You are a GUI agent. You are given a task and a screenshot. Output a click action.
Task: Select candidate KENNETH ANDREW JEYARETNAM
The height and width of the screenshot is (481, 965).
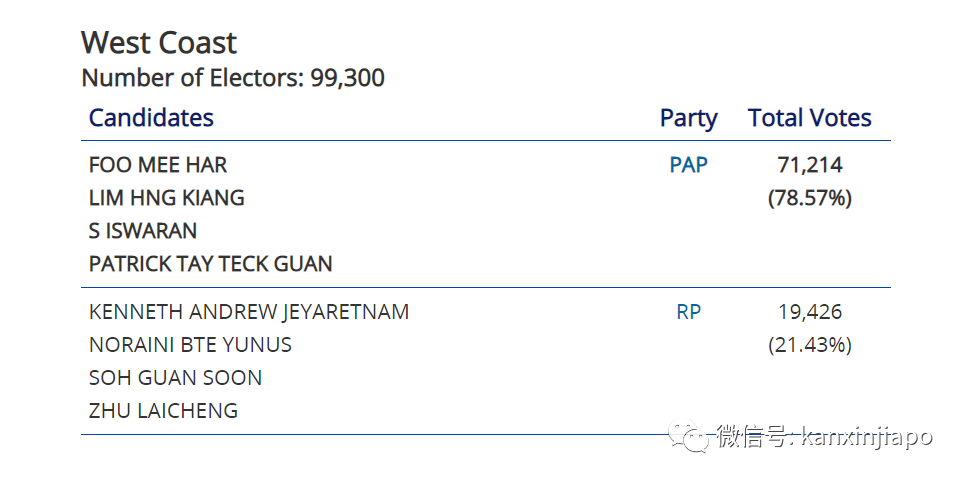[x=249, y=312]
